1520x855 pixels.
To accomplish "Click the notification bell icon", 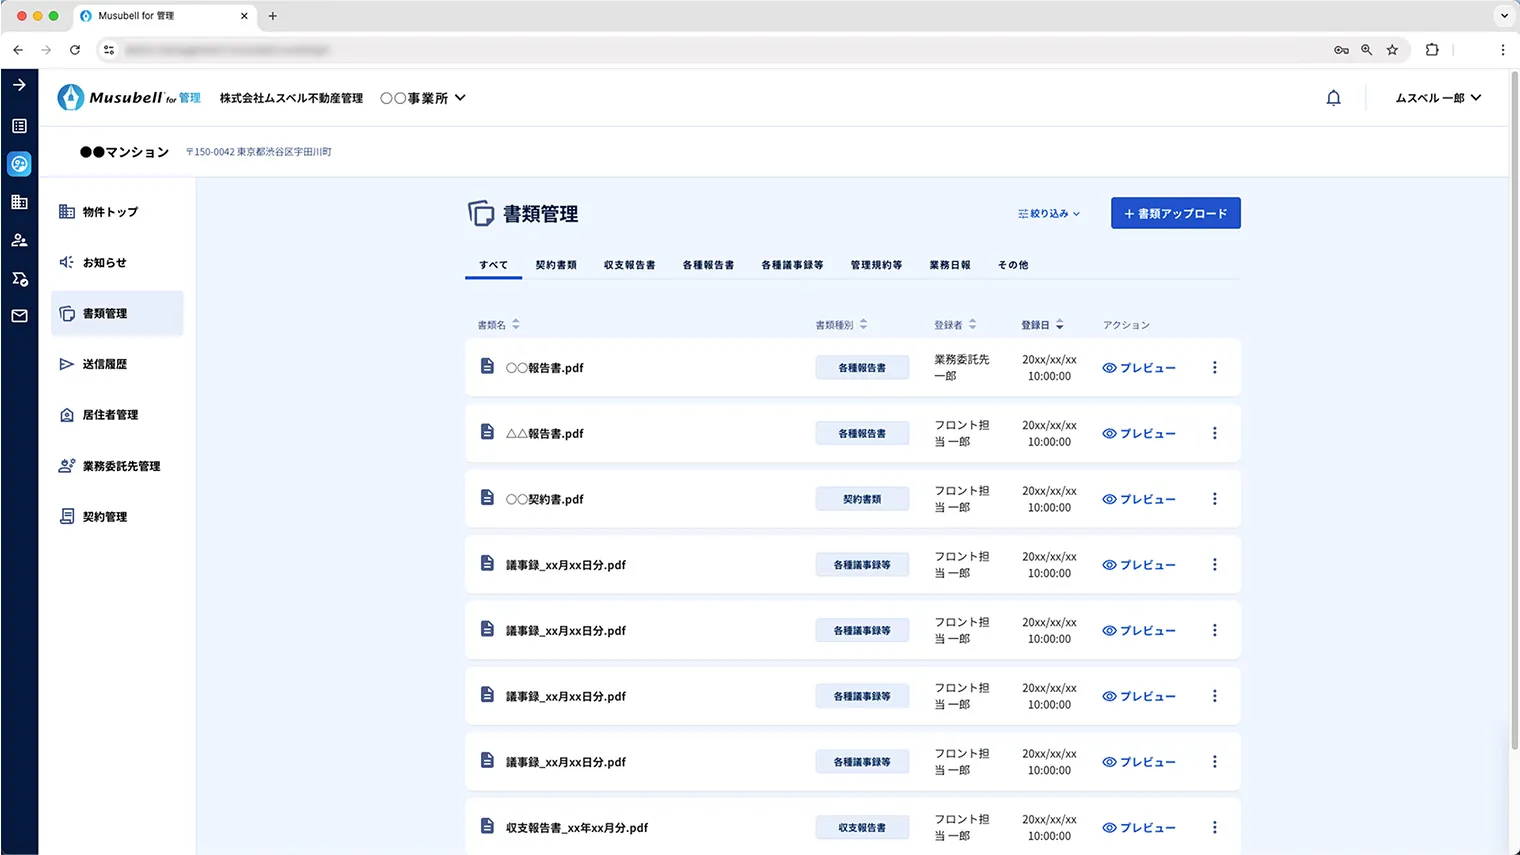I will (x=1333, y=98).
